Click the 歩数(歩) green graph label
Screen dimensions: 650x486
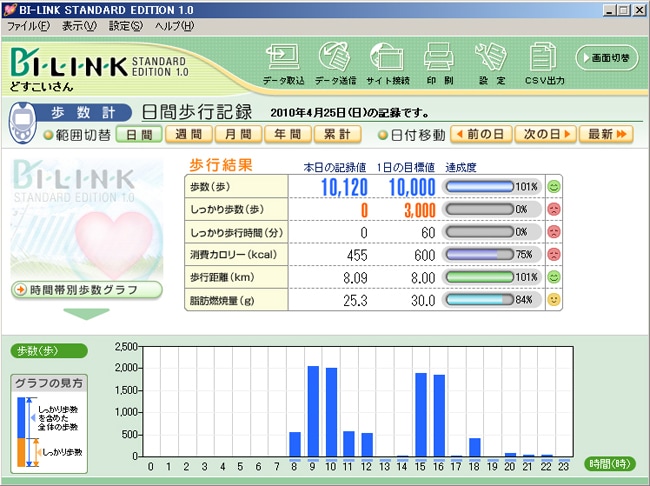(x=49, y=351)
